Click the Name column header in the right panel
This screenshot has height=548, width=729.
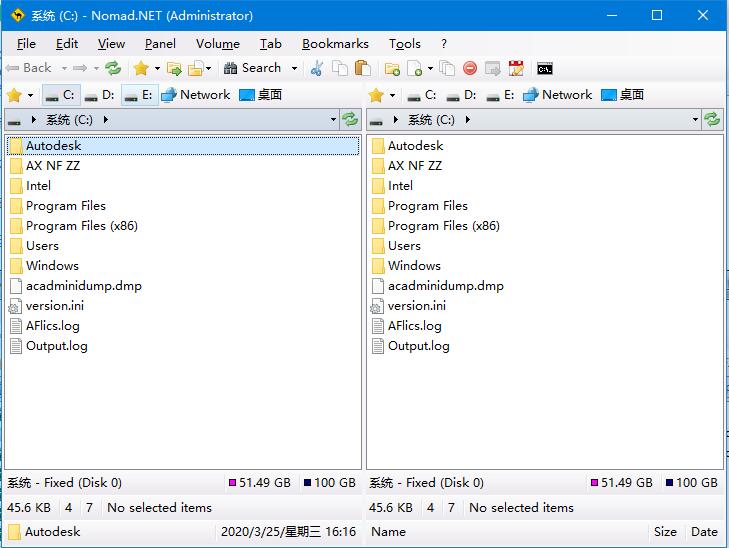click(x=388, y=532)
